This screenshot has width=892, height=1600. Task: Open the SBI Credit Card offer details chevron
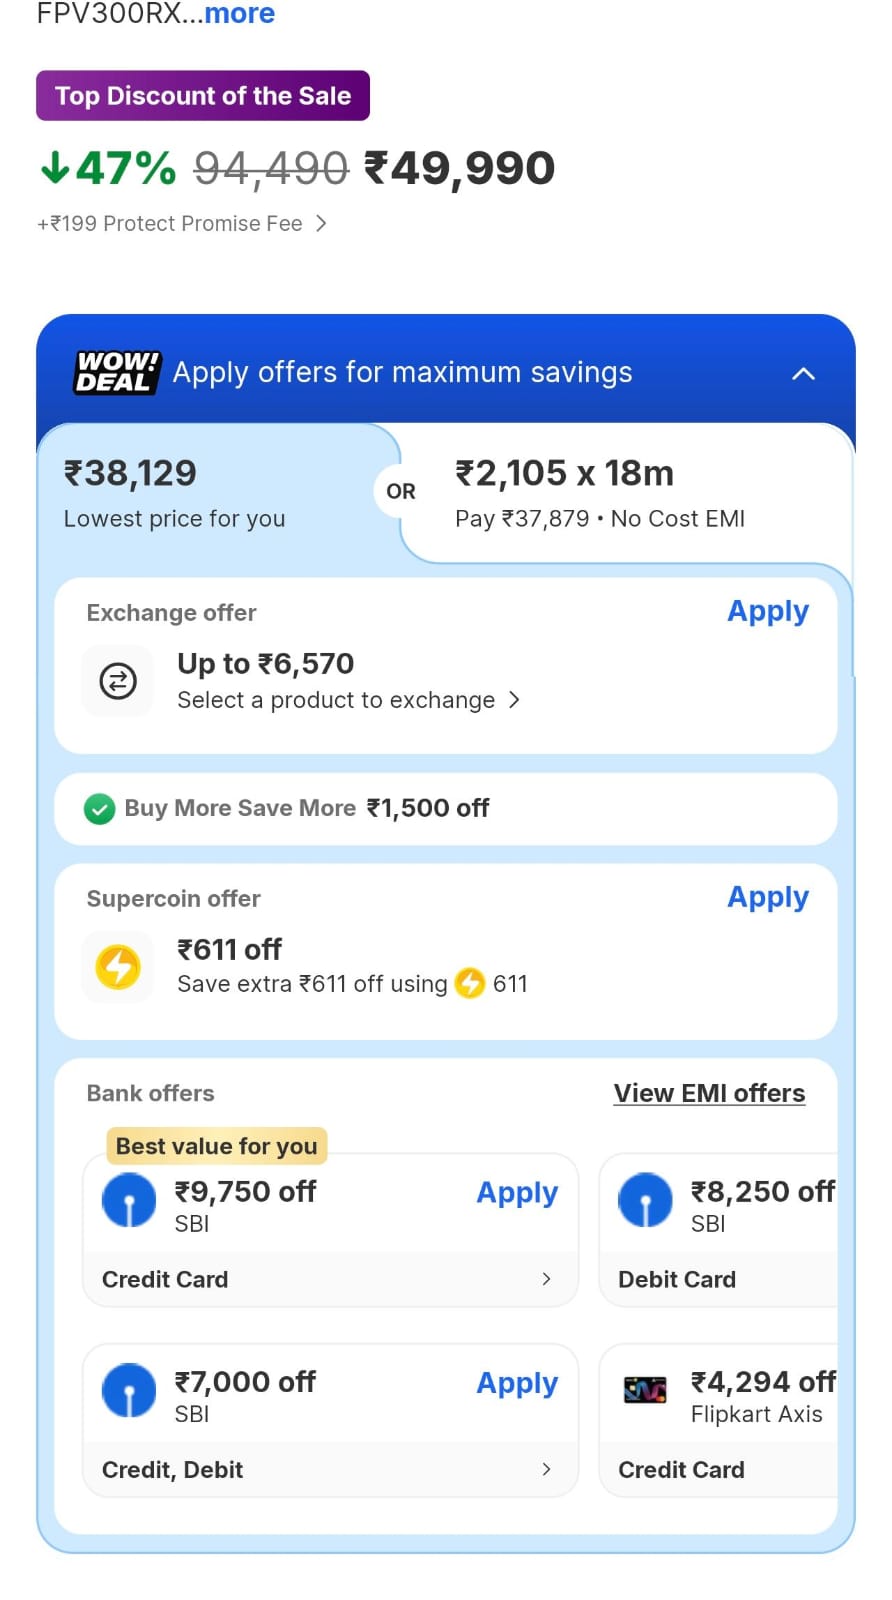click(x=546, y=1279)
